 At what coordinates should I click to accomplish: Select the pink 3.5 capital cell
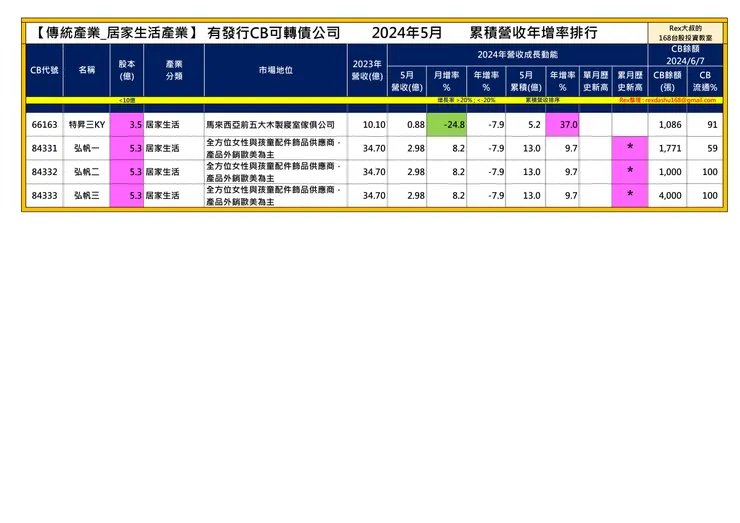tap(126, 125)
